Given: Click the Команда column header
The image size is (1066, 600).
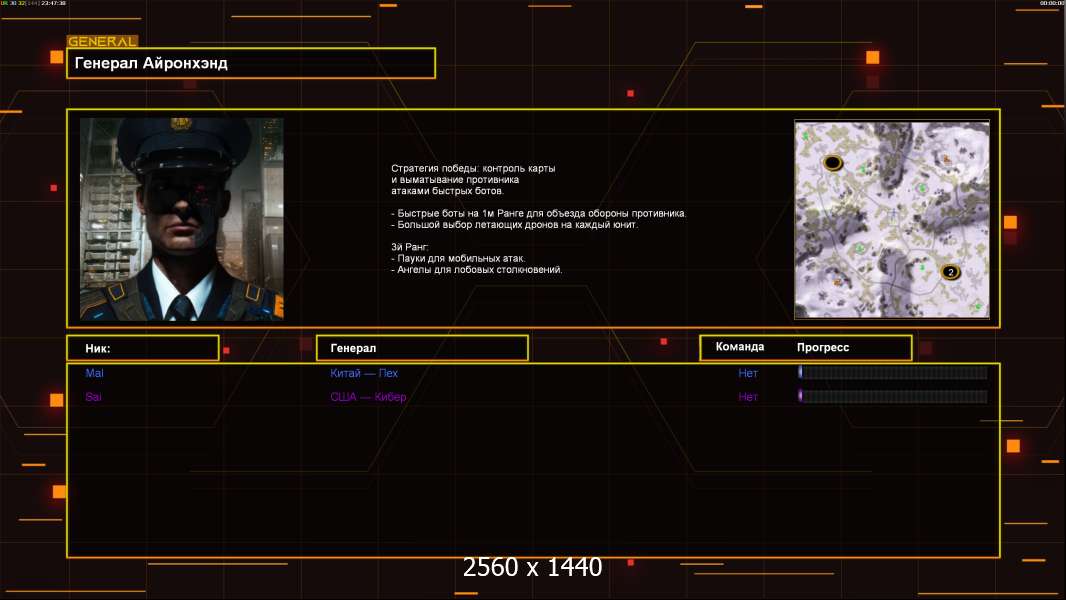Looking at the screenshot, I should point(740,347).
